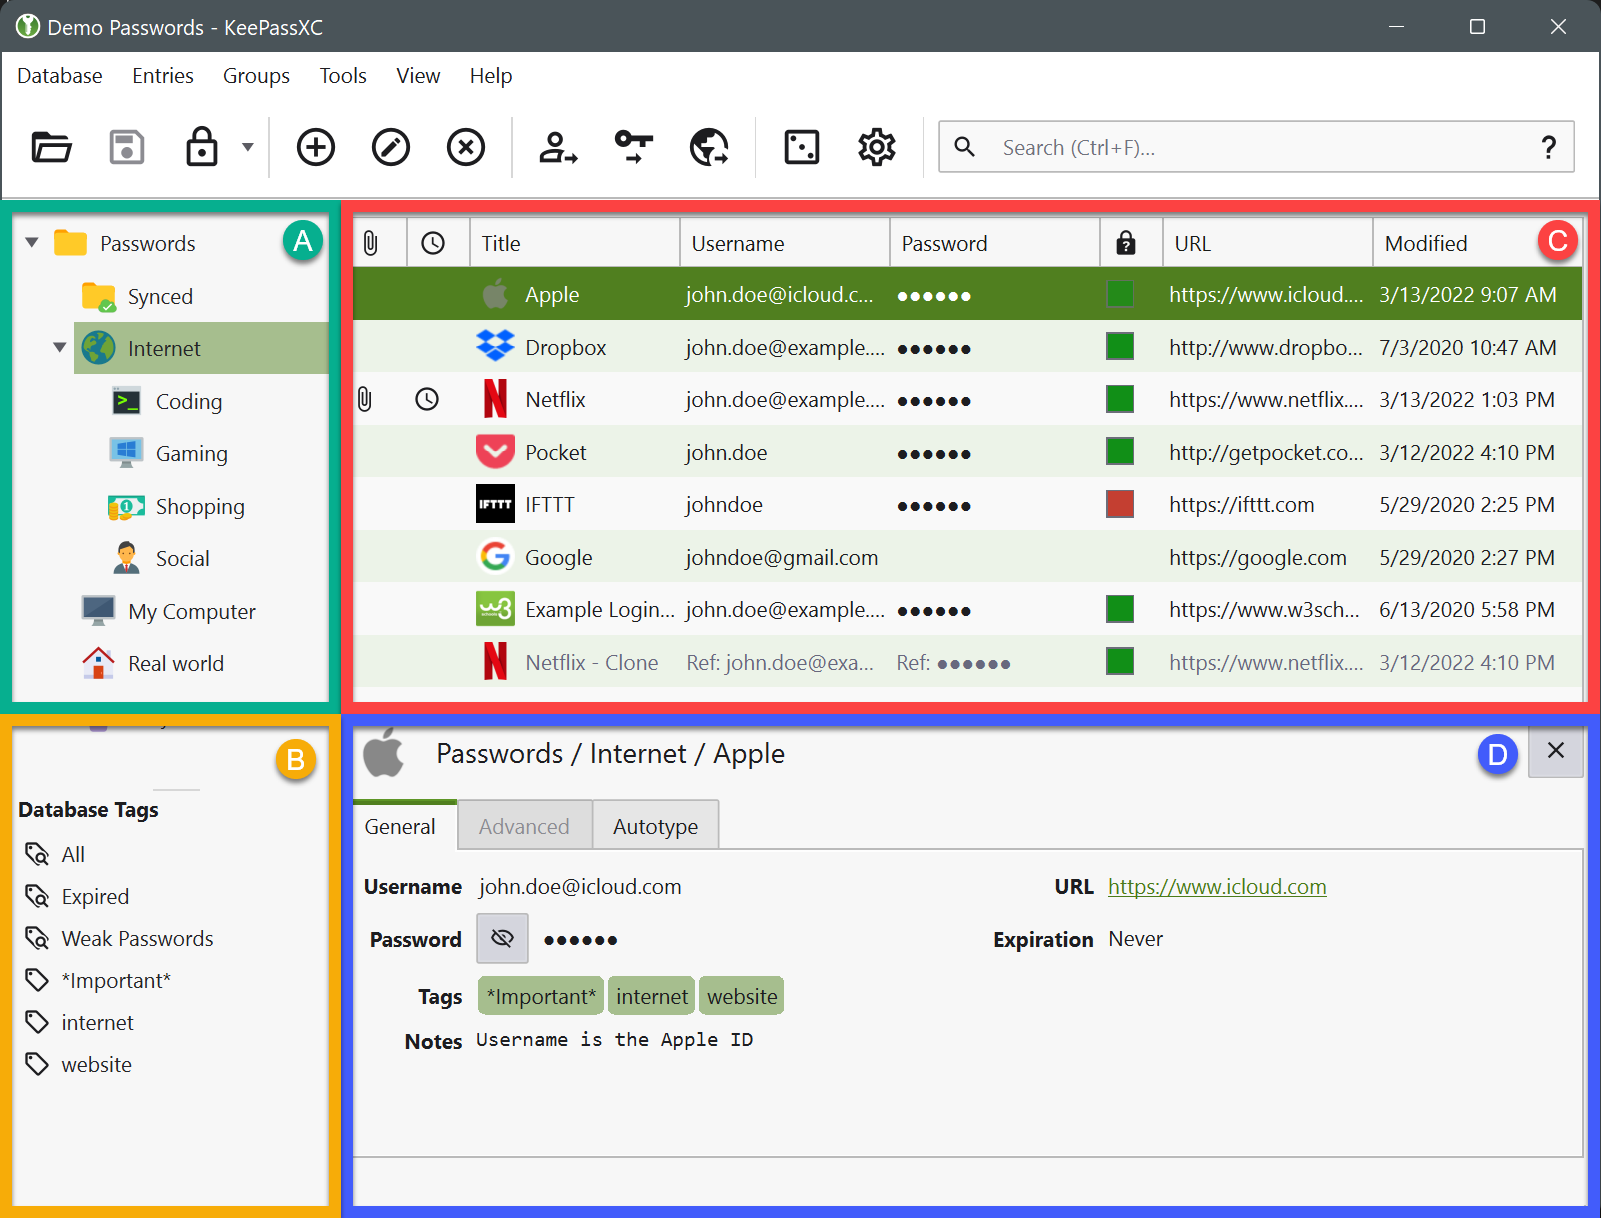Open the https://www.icloud.com URL link

tap(1217, 886)
